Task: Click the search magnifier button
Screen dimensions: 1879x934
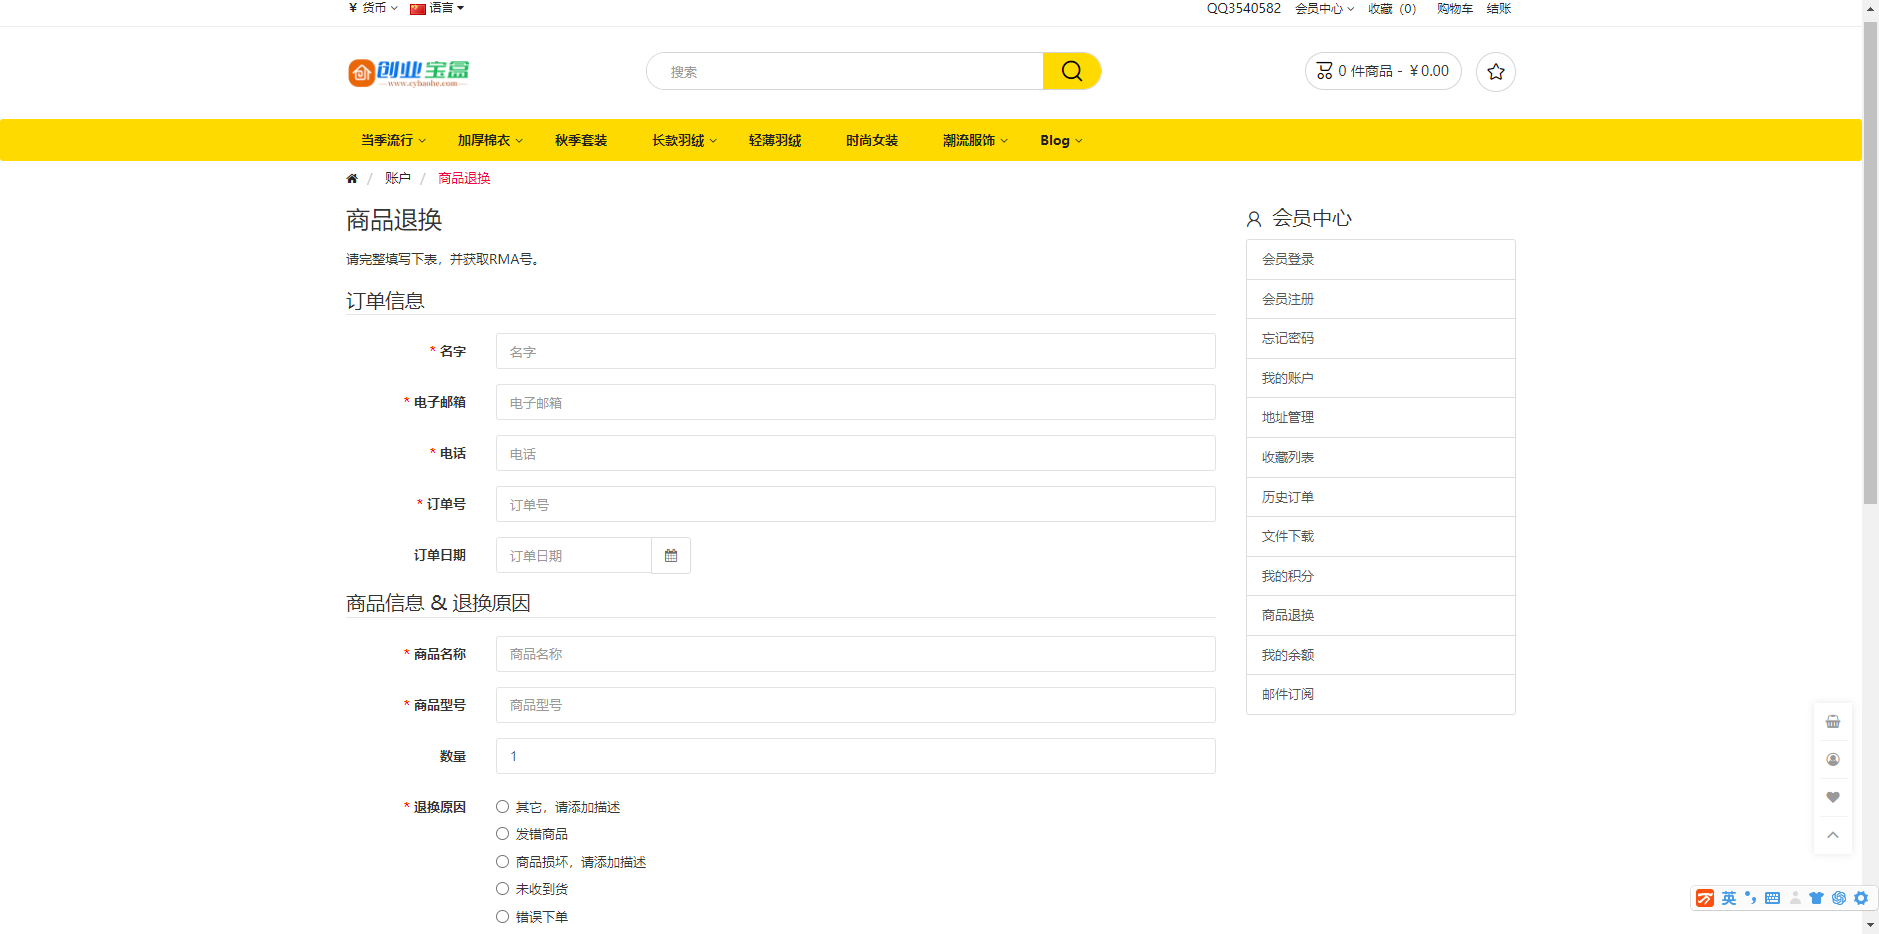Action: [1071, 71]
